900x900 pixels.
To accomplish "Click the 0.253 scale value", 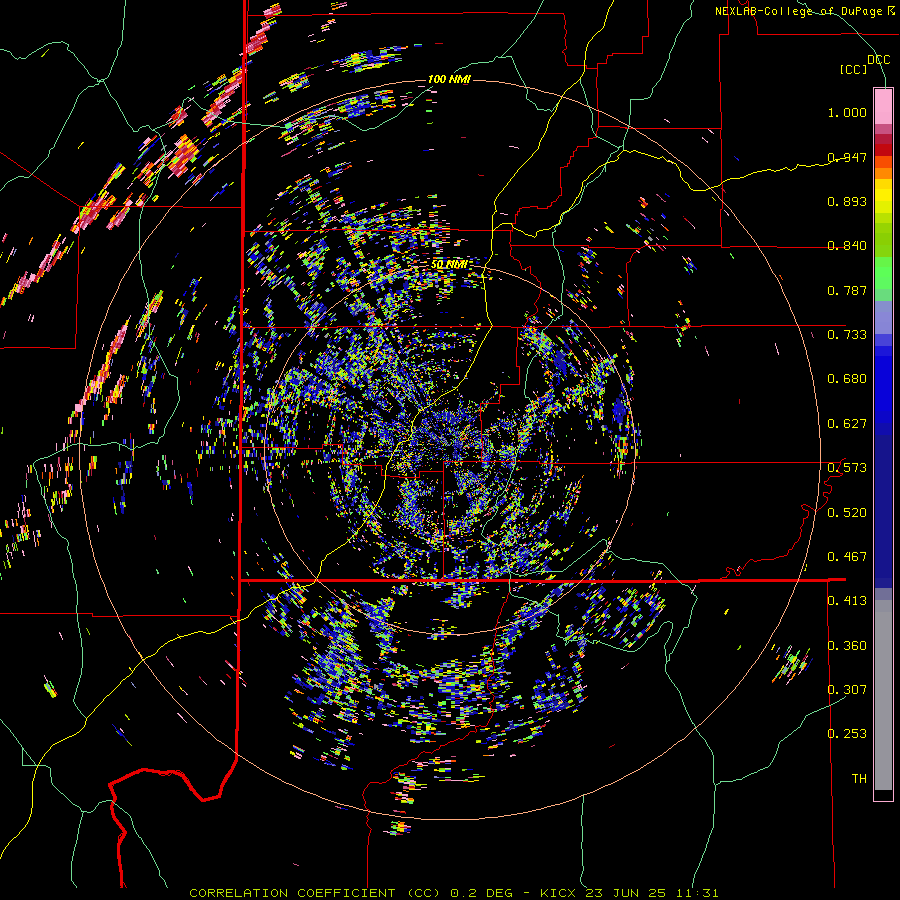I will point(847,734).
